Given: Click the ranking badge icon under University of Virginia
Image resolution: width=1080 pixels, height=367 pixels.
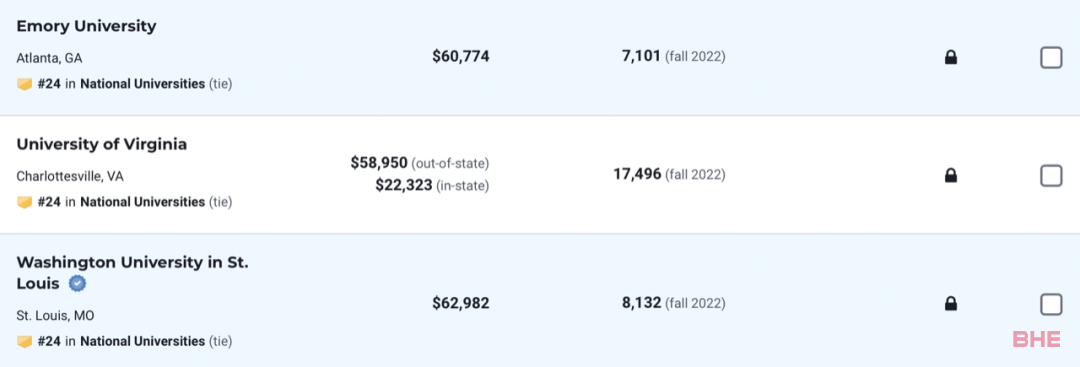Looking at the screenshot, I should pos(25,202).
